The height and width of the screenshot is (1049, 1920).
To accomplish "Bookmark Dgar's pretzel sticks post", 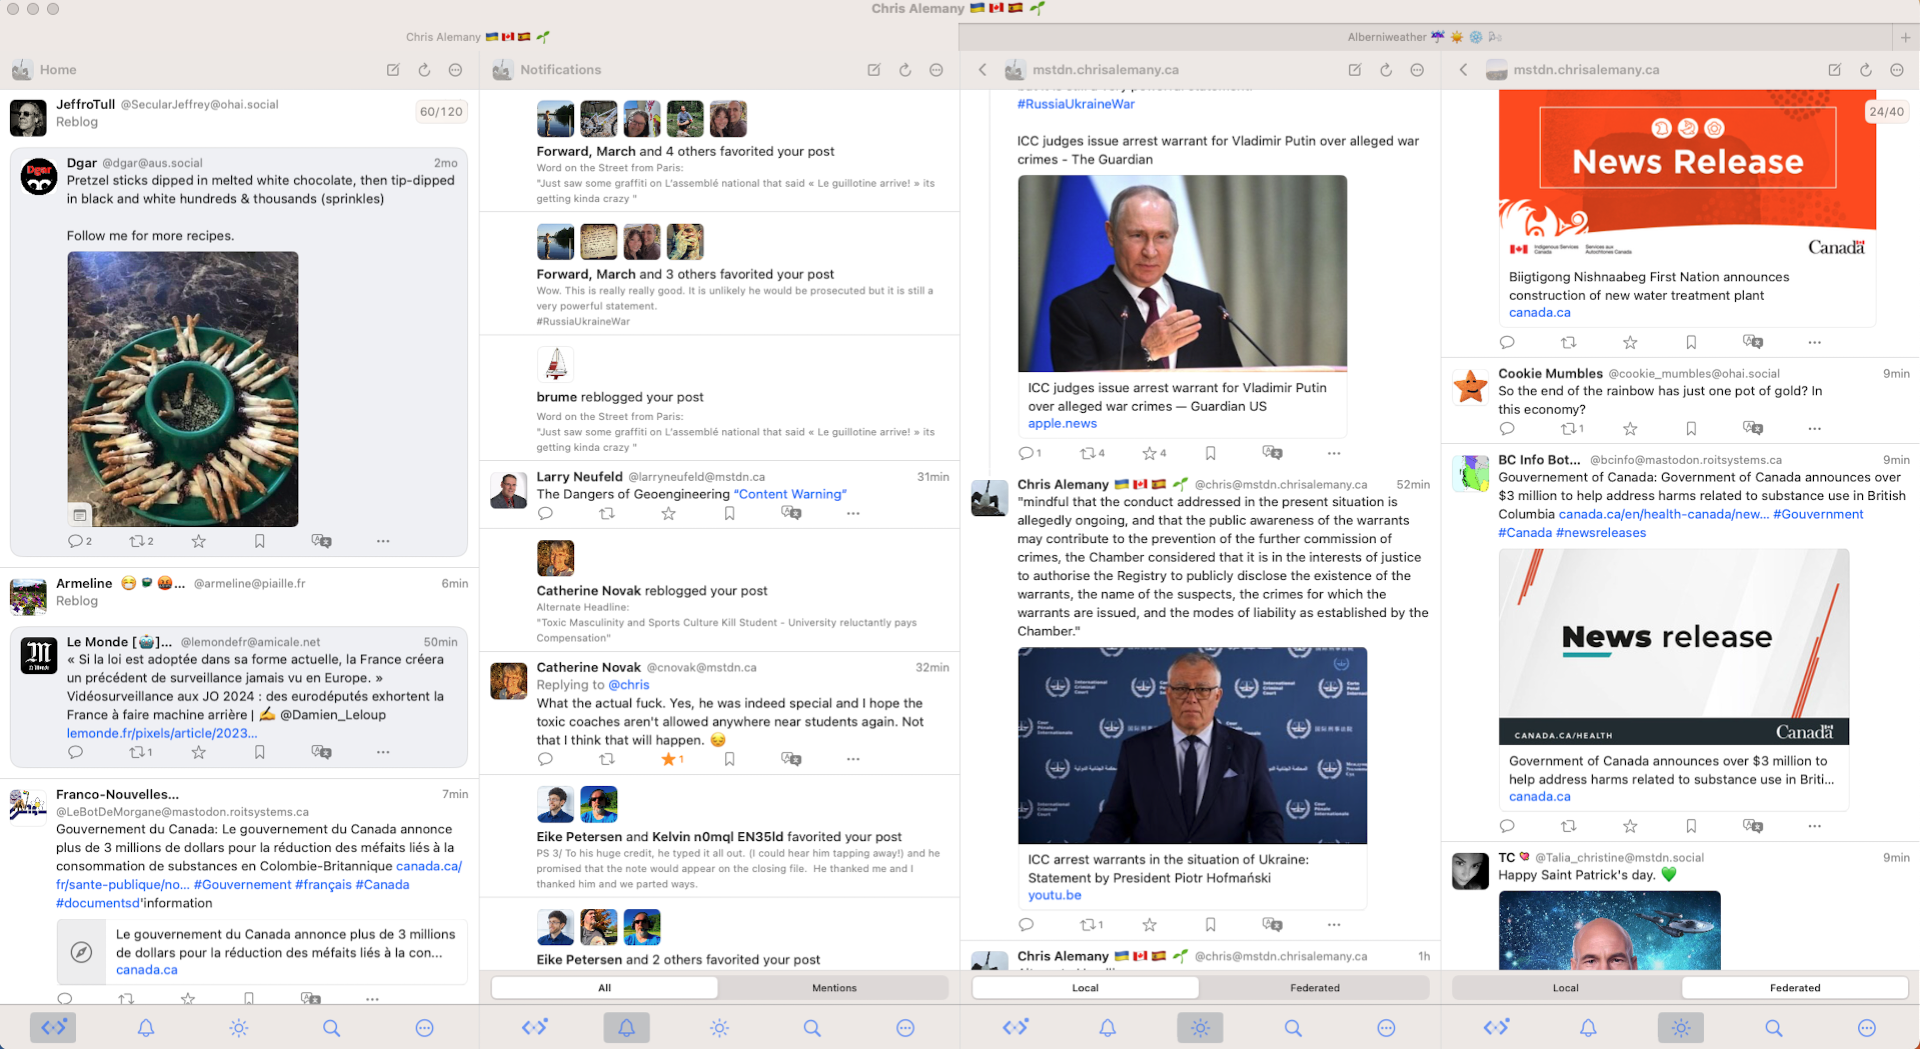I will 260,541.
